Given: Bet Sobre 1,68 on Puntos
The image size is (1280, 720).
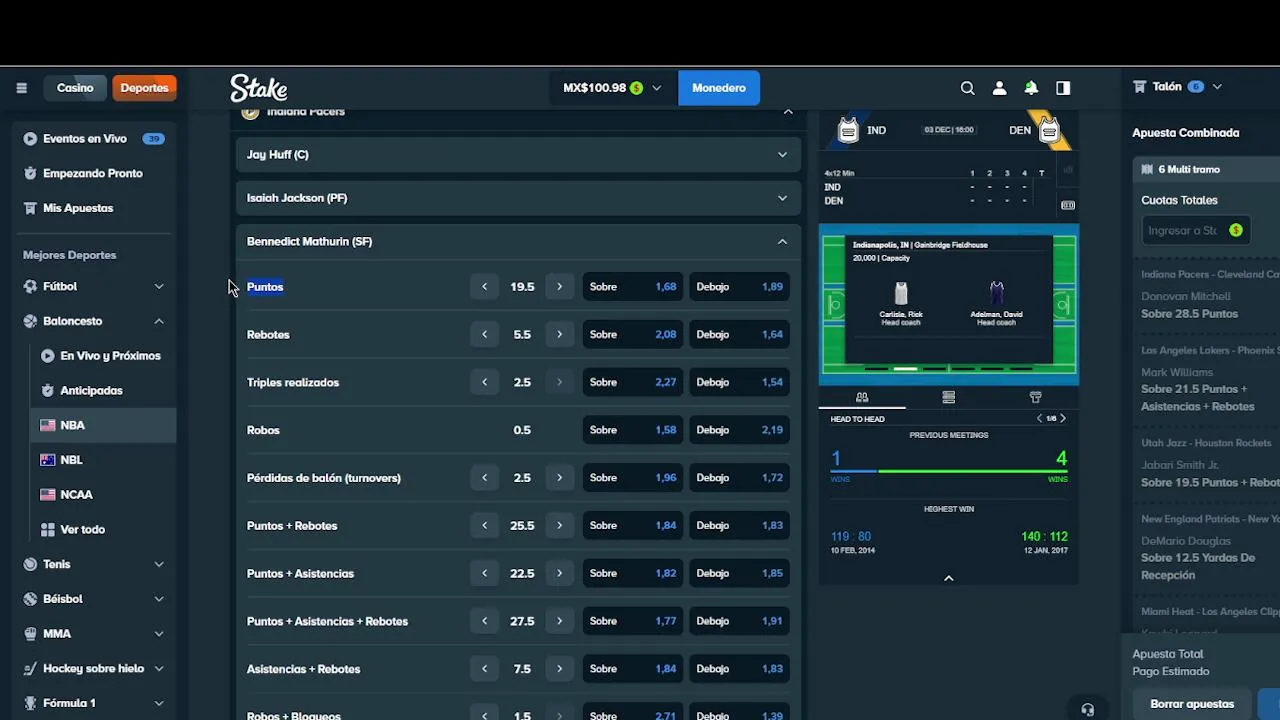Looking at the screenshot, I should [633, 287].
